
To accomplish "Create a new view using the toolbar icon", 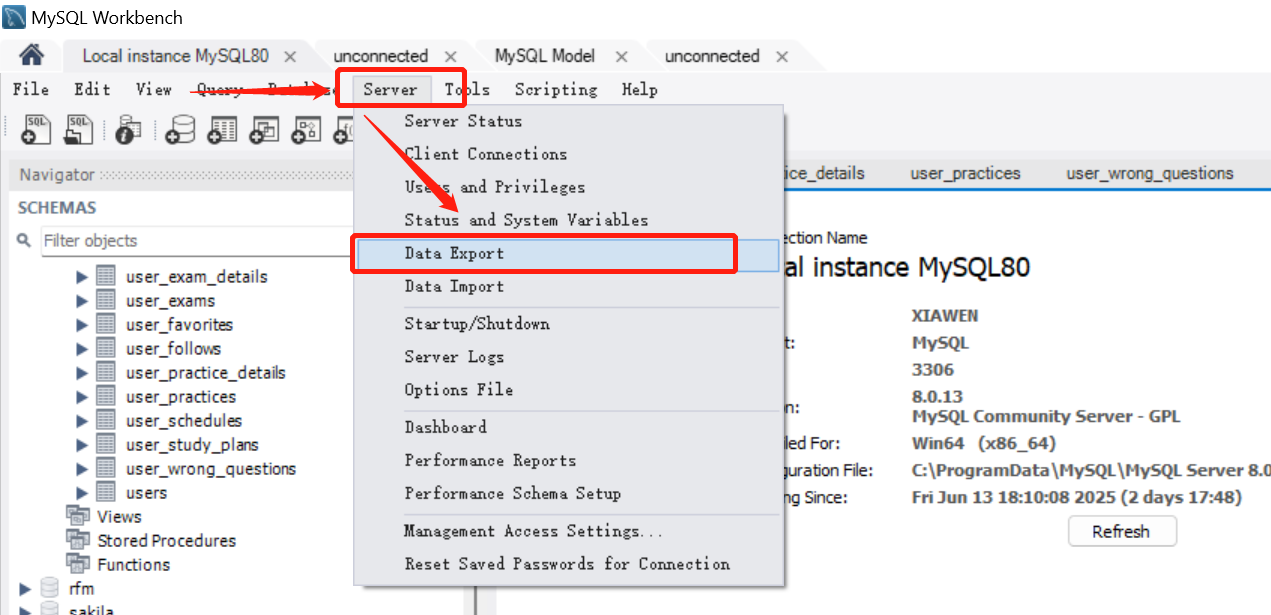I will tap(263, 130).
